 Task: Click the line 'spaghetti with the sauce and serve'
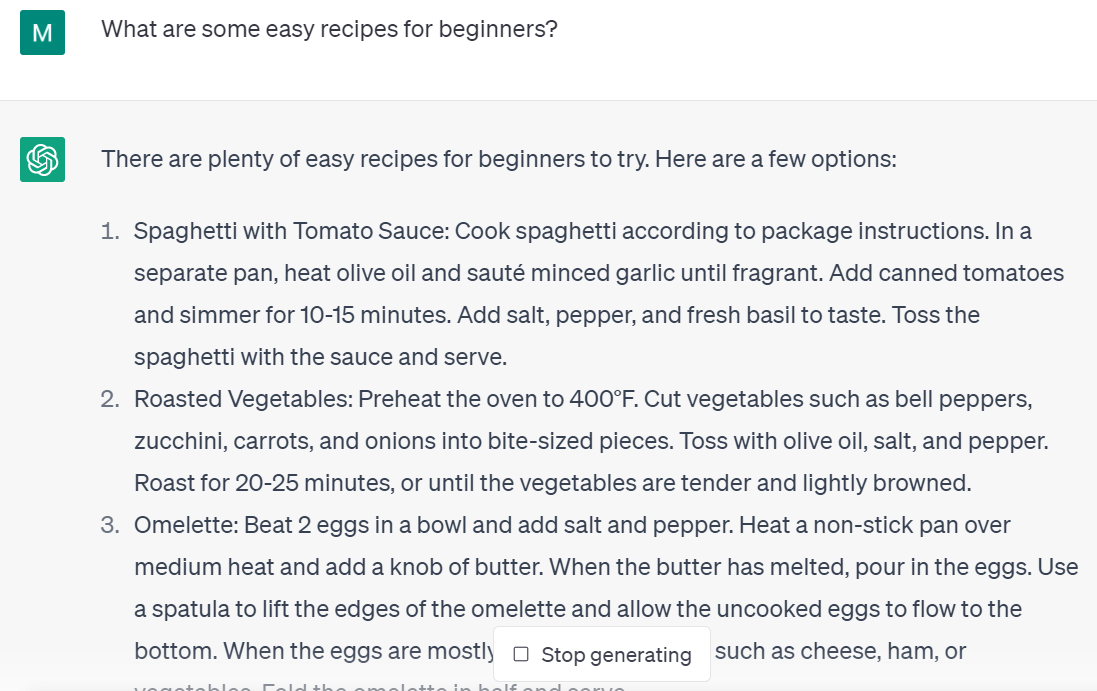[320, 358]
